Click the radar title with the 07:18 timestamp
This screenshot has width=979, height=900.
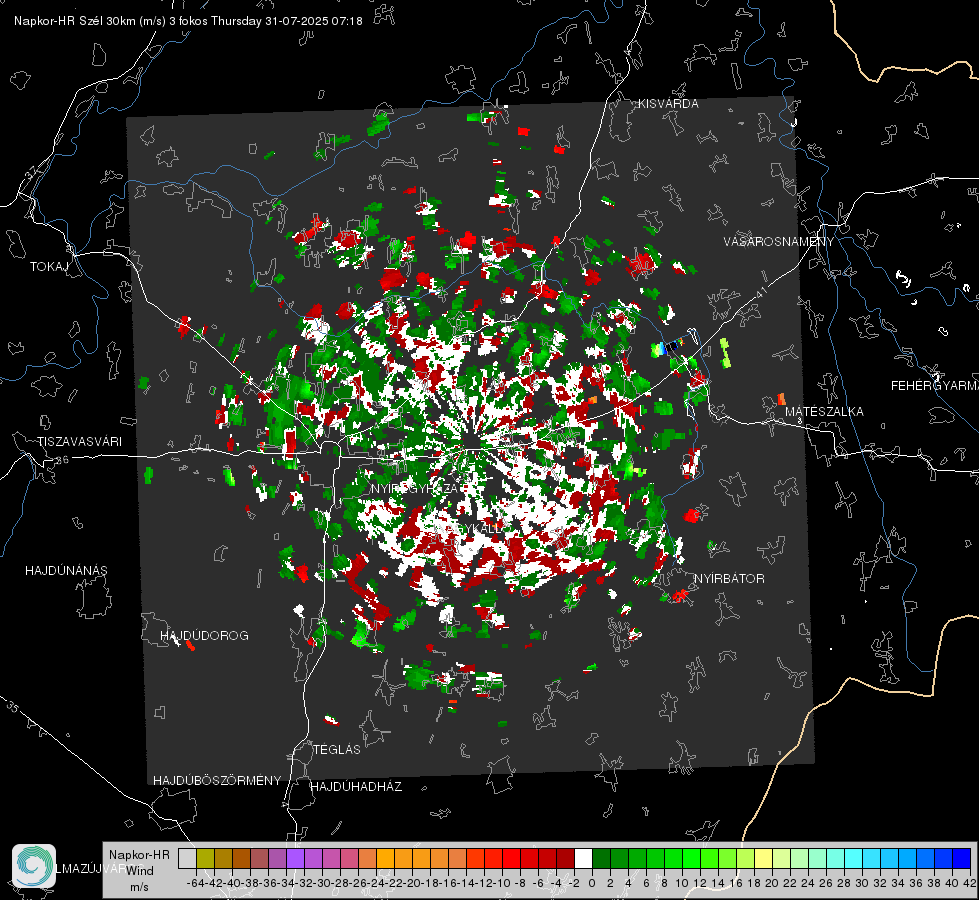[x=188, y=21]
